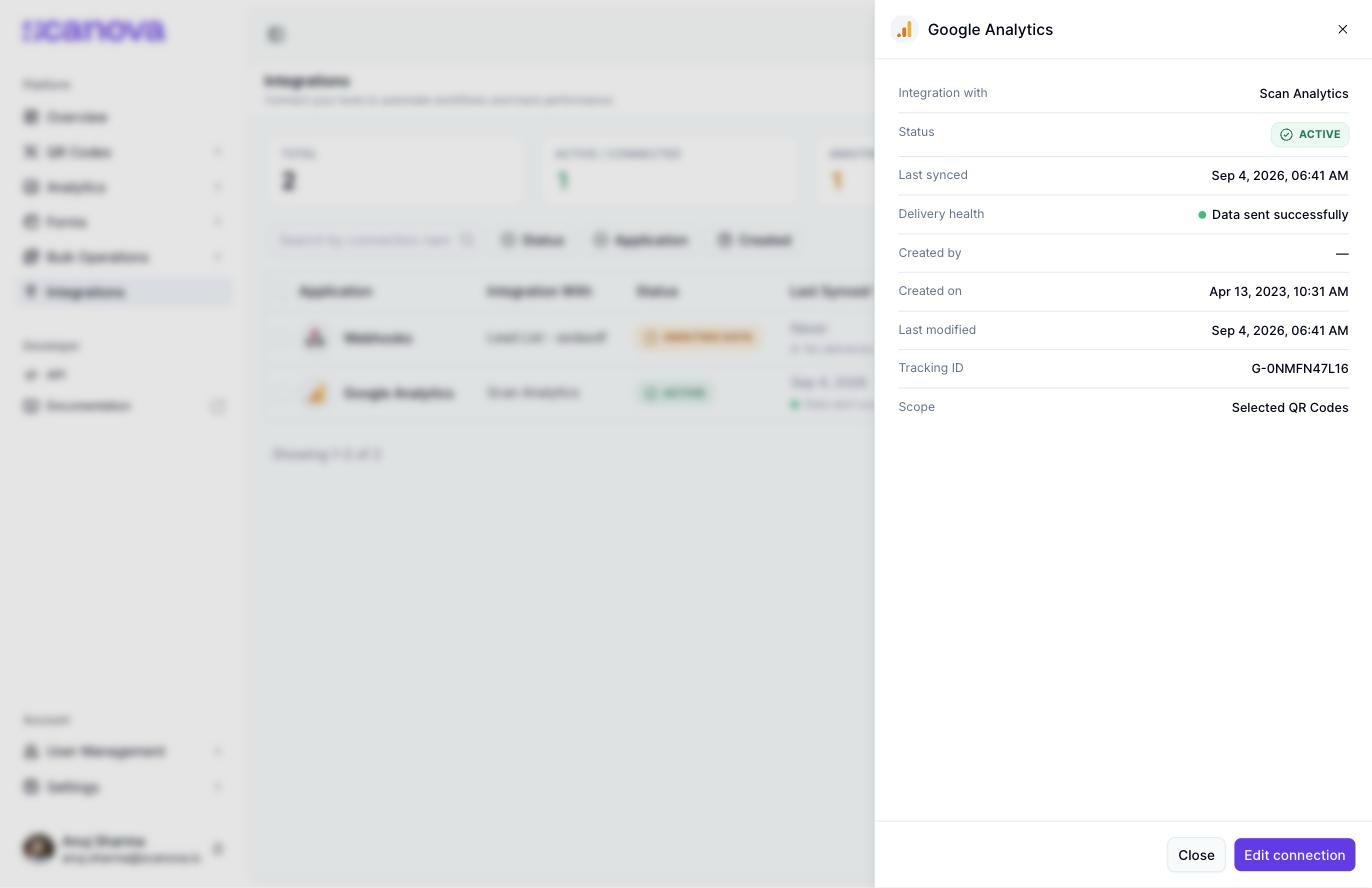Click the 'Delivery health' label
Viewport: 1372px width, 888px height.
[x=940, y=214]
